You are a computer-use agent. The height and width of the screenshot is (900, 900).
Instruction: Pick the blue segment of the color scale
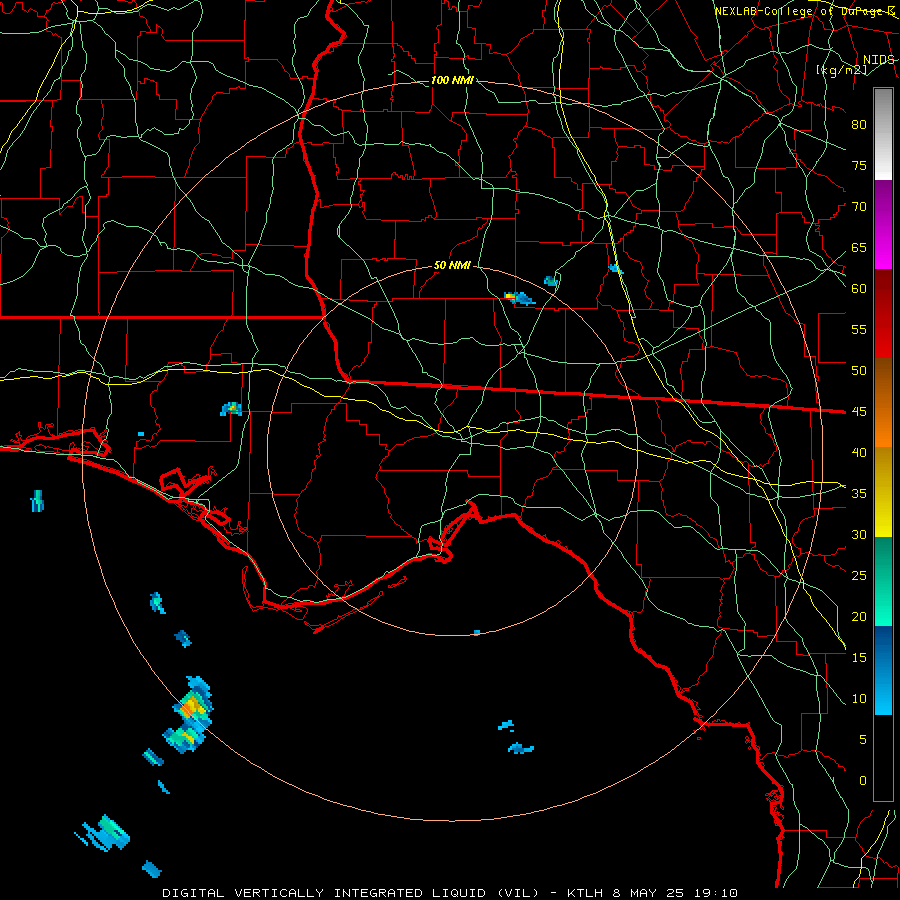point(883,670)
